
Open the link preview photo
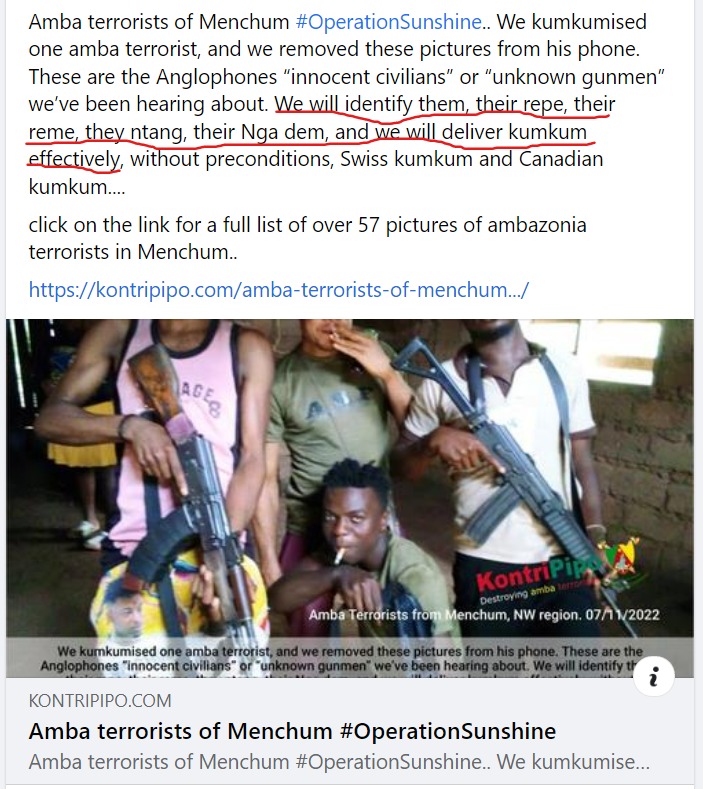point(350,498)
